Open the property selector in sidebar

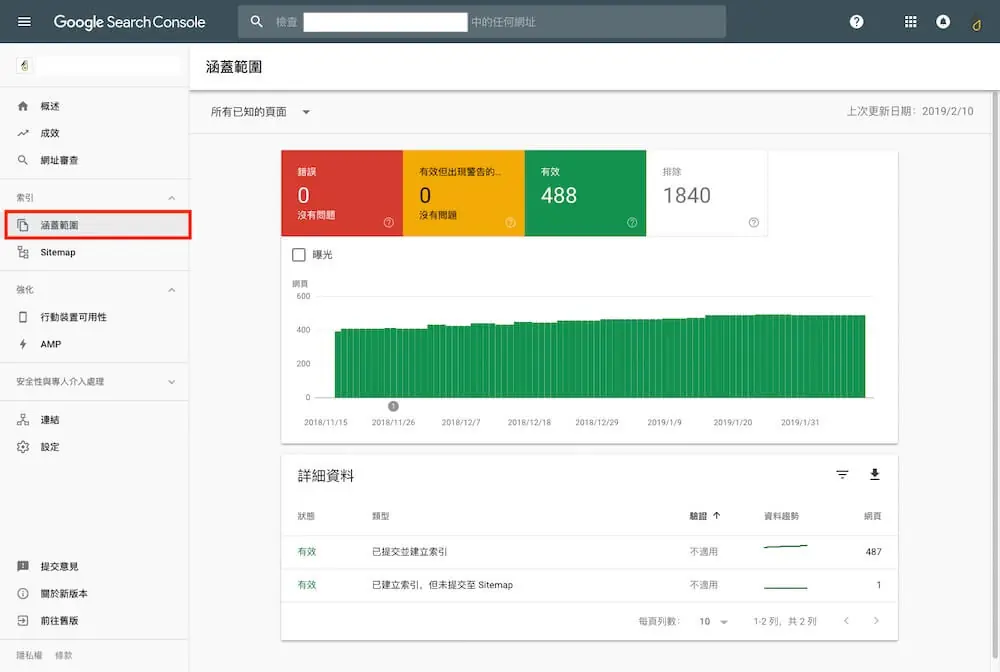(x=98, y=66)
